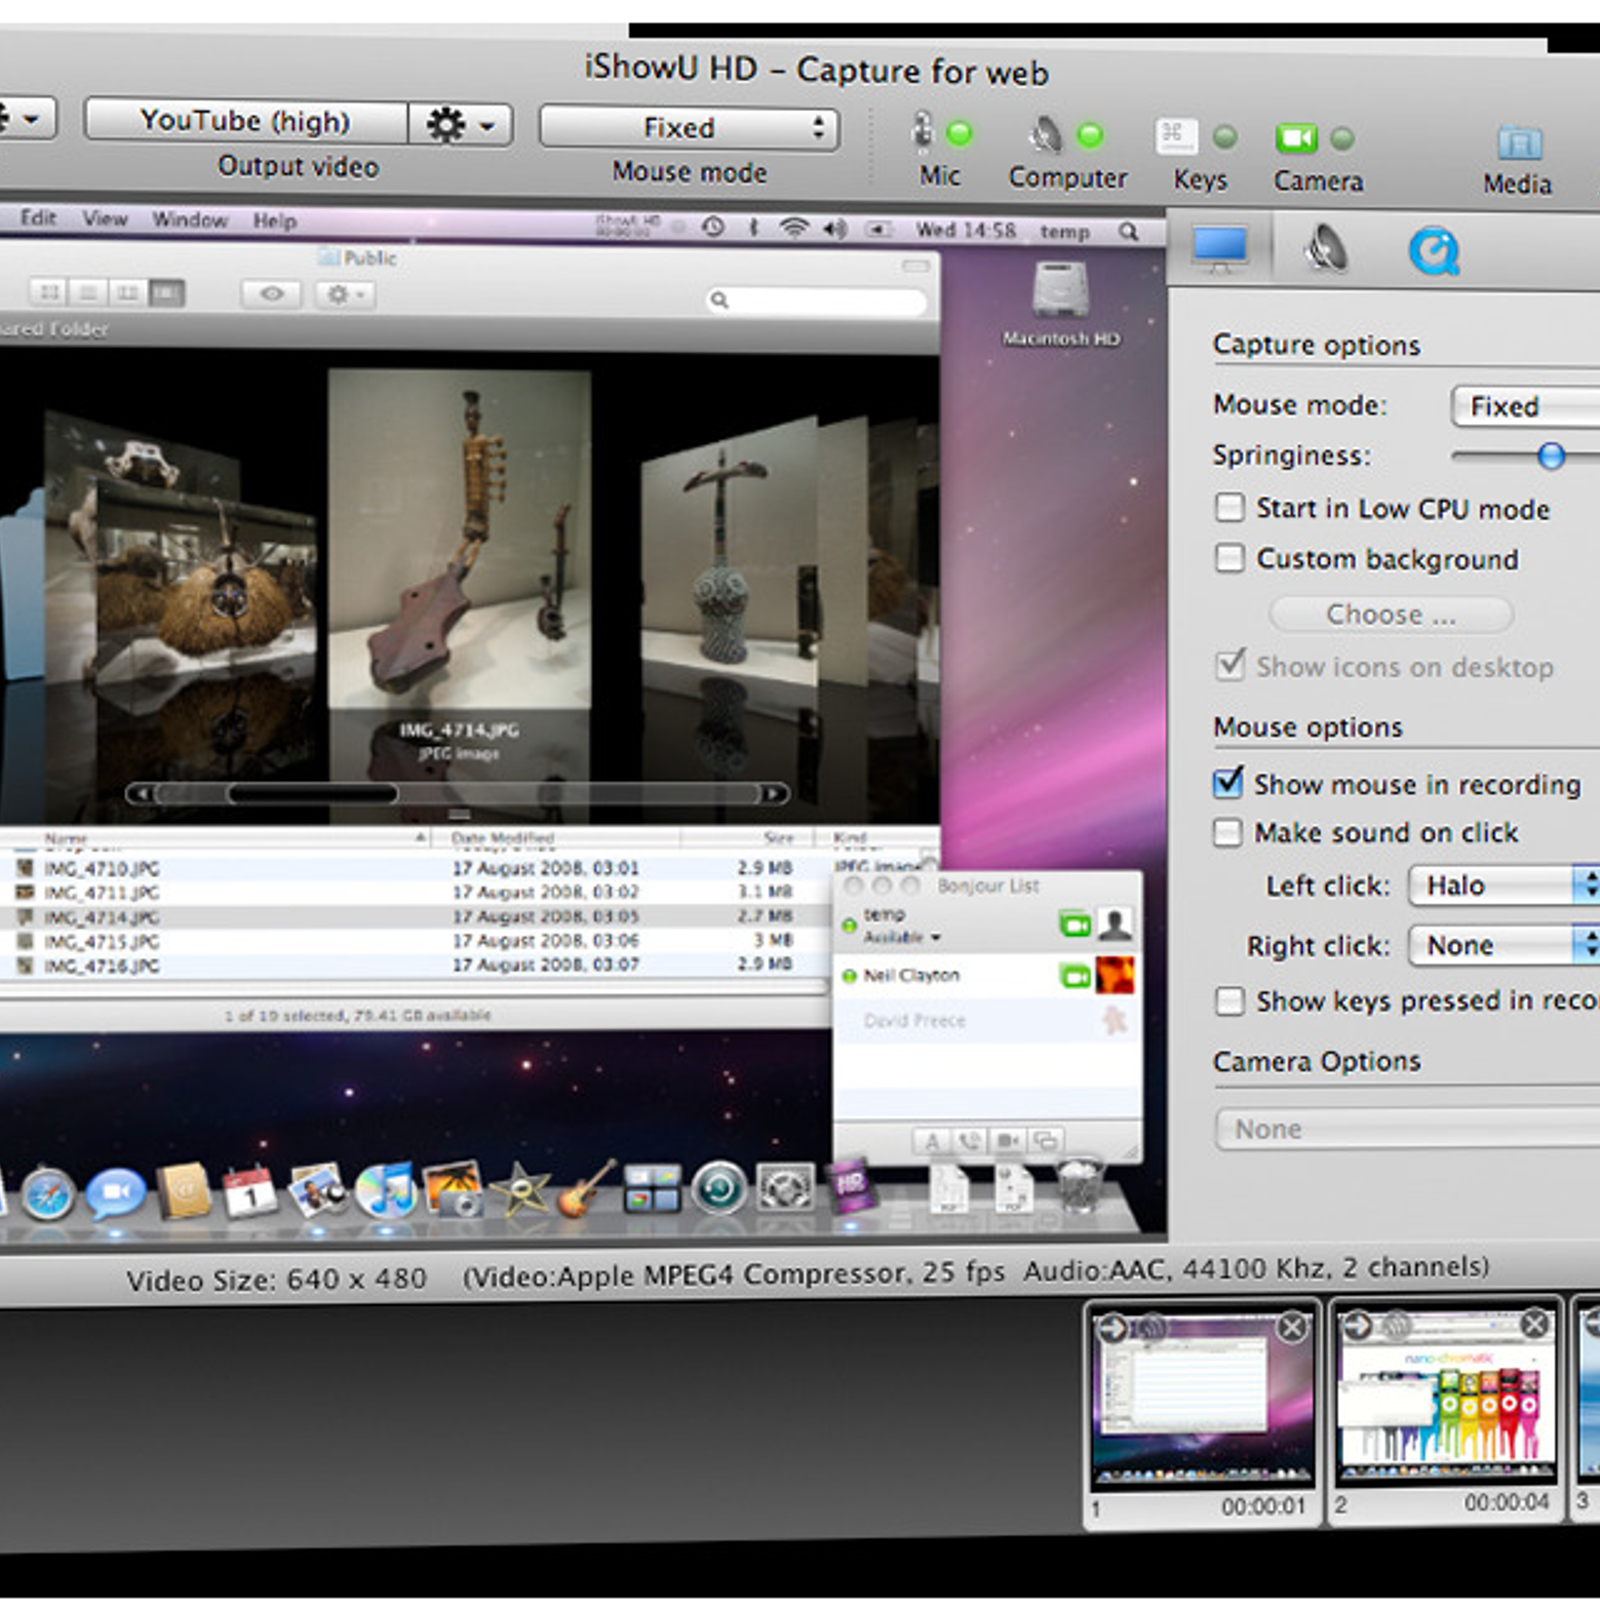1600x1600 pixels.
Task: Click the Choose ... background button
Action: click(x=1391, y=614)
